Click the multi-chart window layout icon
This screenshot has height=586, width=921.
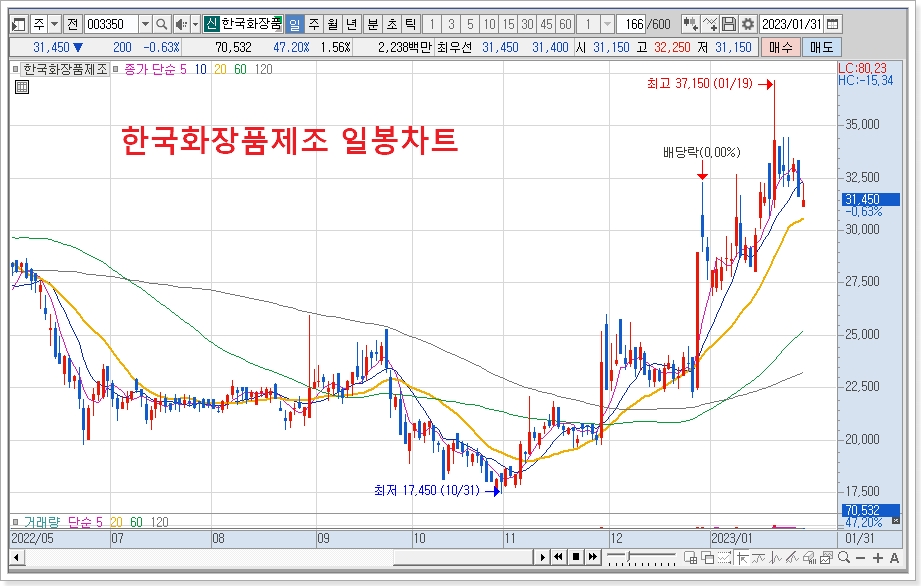[x=691, y=557]
